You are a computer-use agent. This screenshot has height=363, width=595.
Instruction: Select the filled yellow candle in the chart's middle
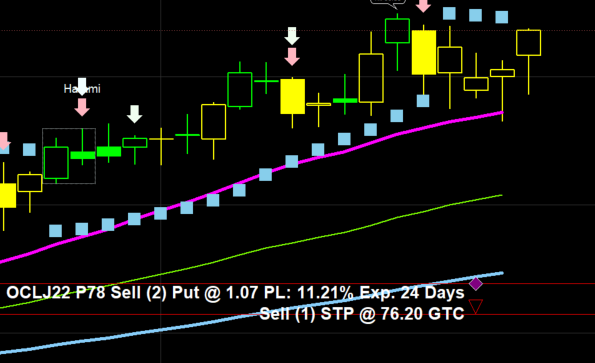tap(292, 96)
